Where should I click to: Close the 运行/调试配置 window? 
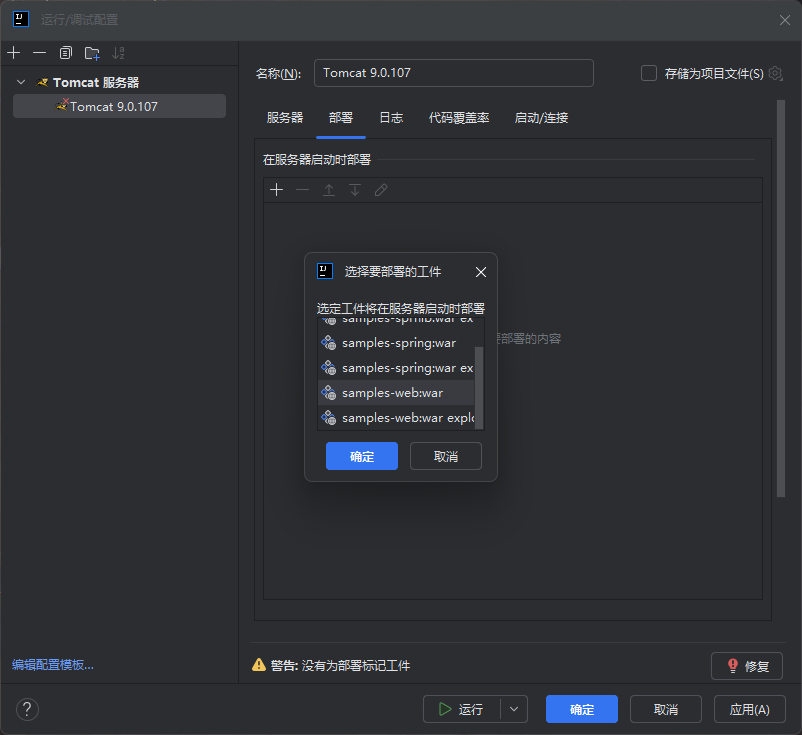(785, 20)
